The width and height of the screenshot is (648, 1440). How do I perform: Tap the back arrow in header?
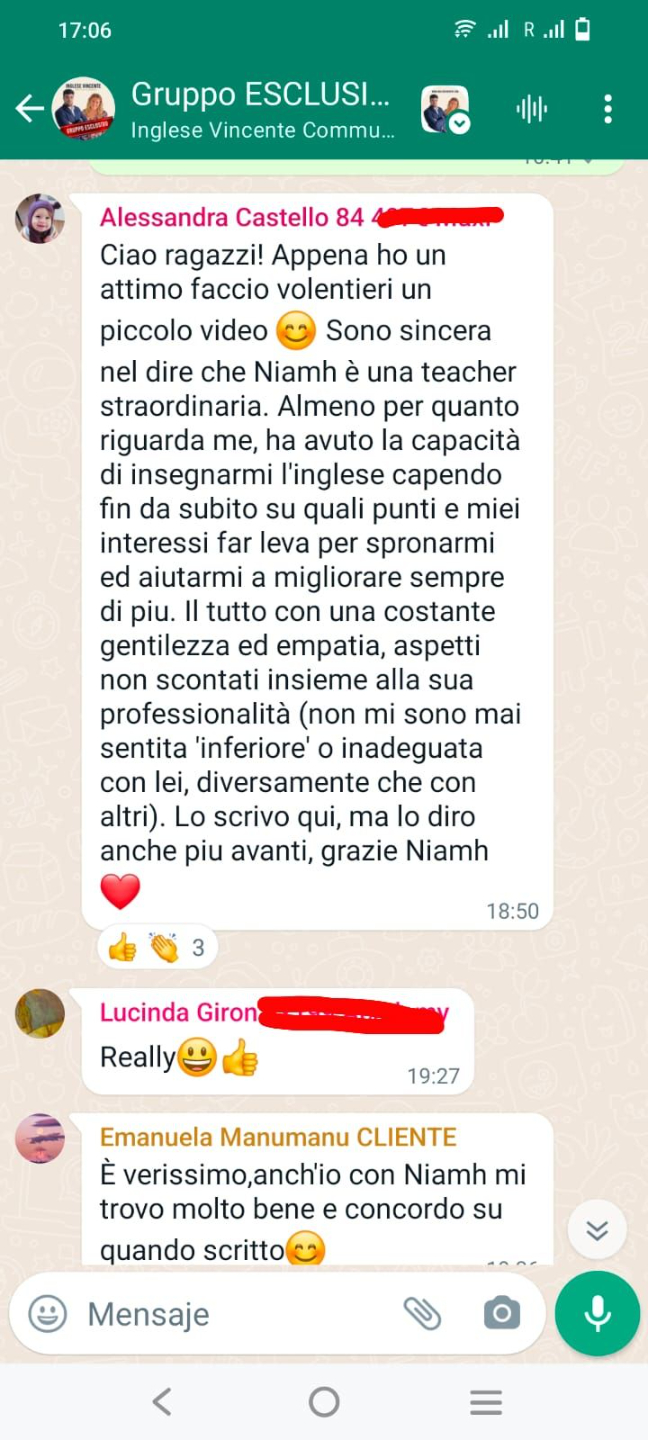pos(29,109)
